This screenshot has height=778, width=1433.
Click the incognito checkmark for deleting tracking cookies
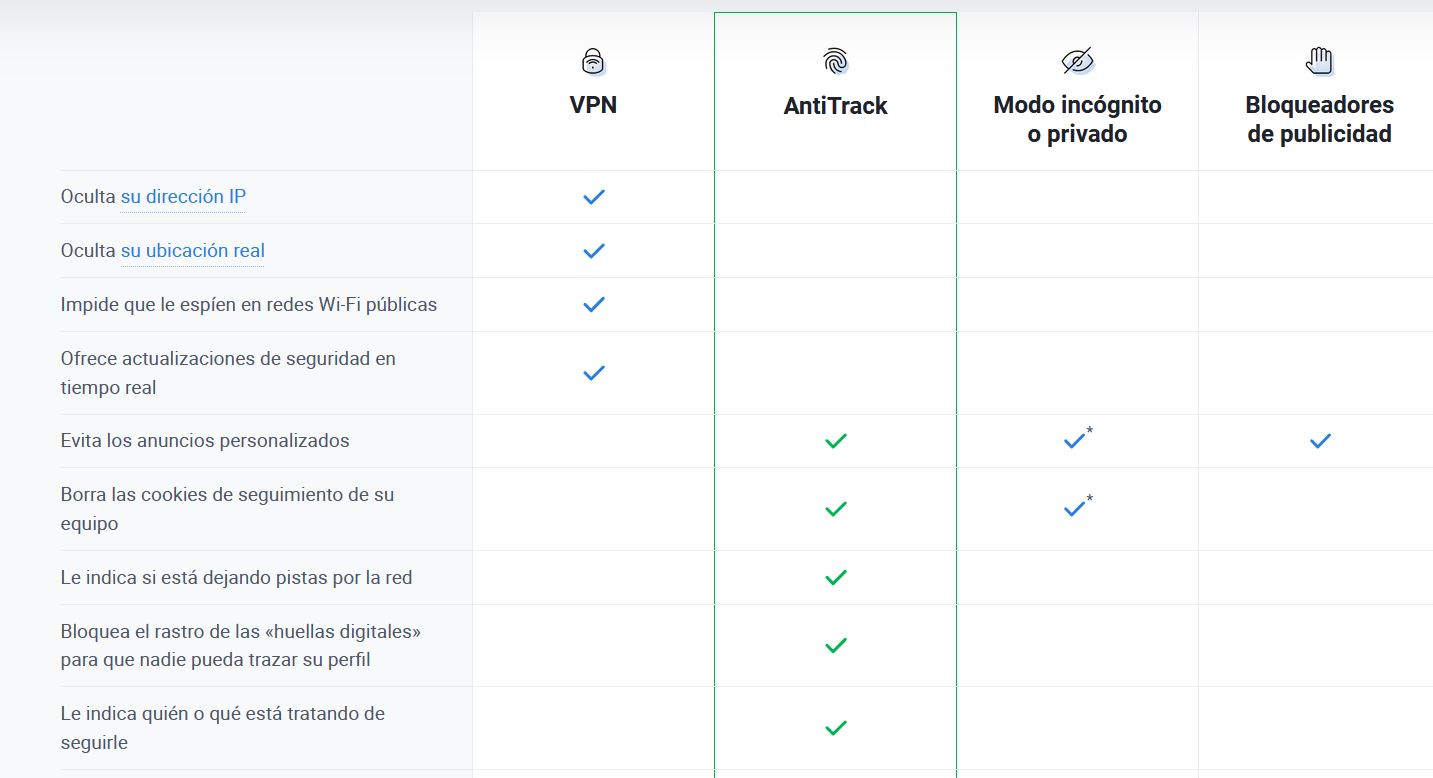click(x=1075, y=509)
